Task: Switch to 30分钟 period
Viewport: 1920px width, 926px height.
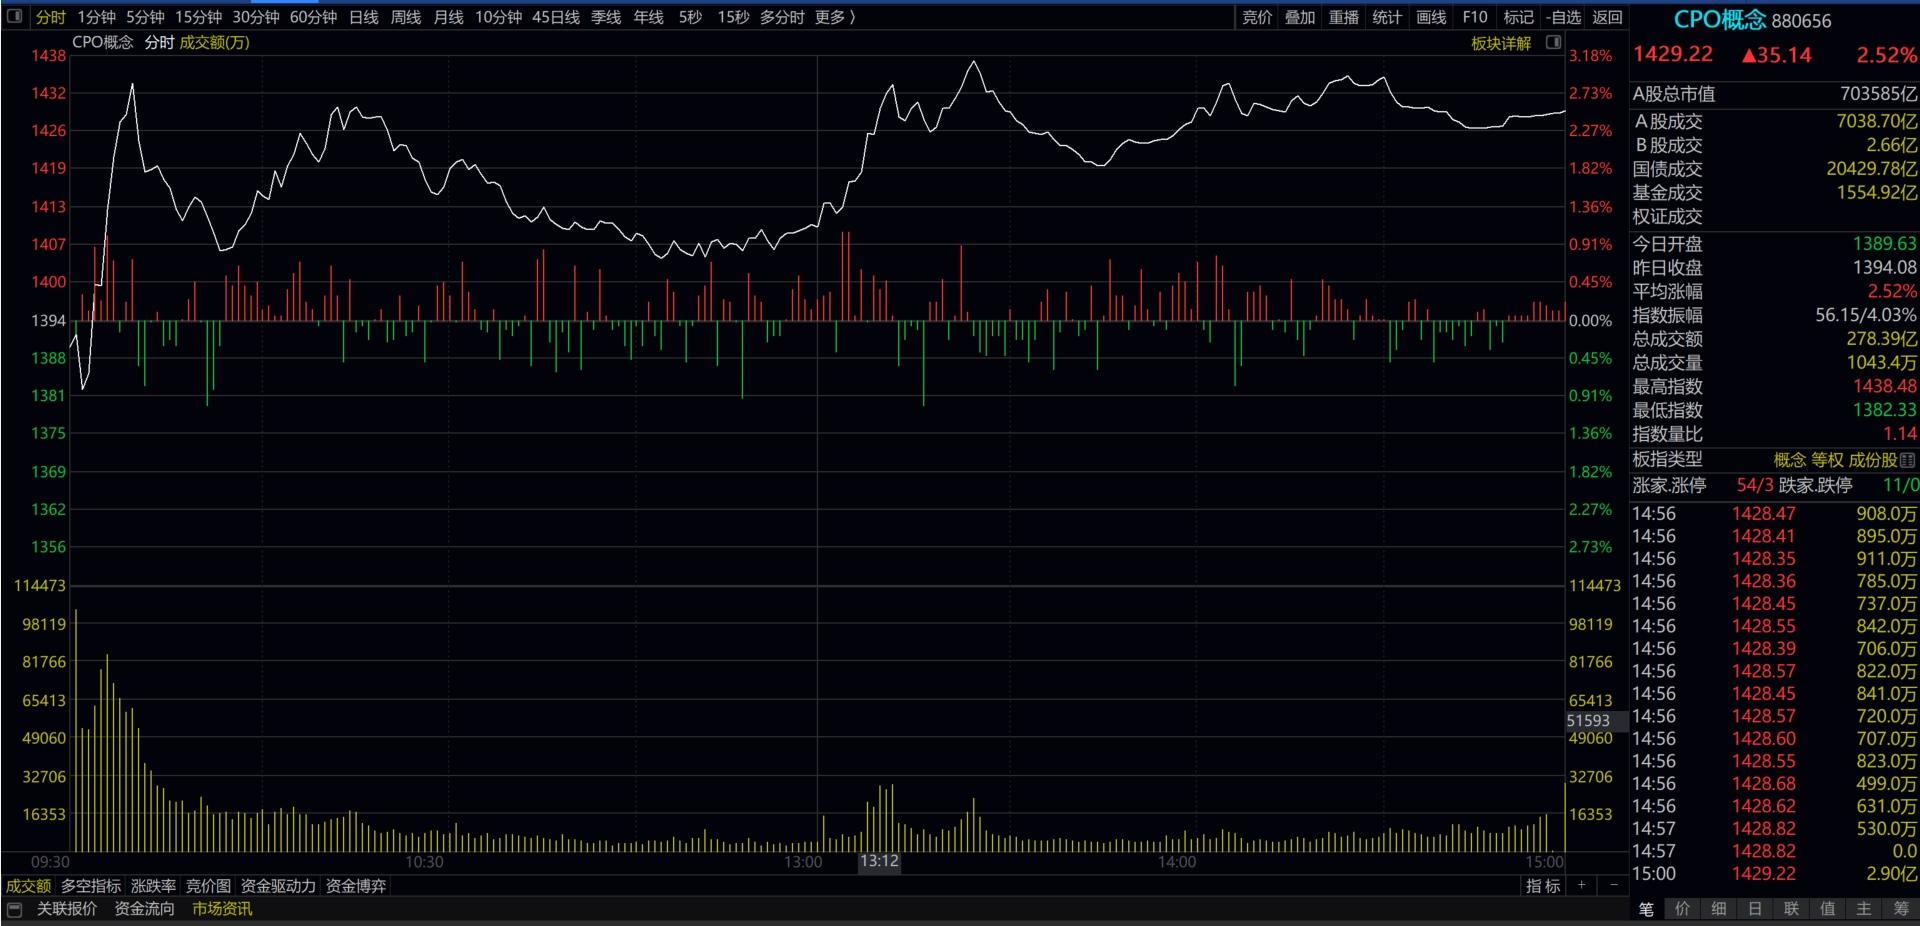Action: pos(256,17)
